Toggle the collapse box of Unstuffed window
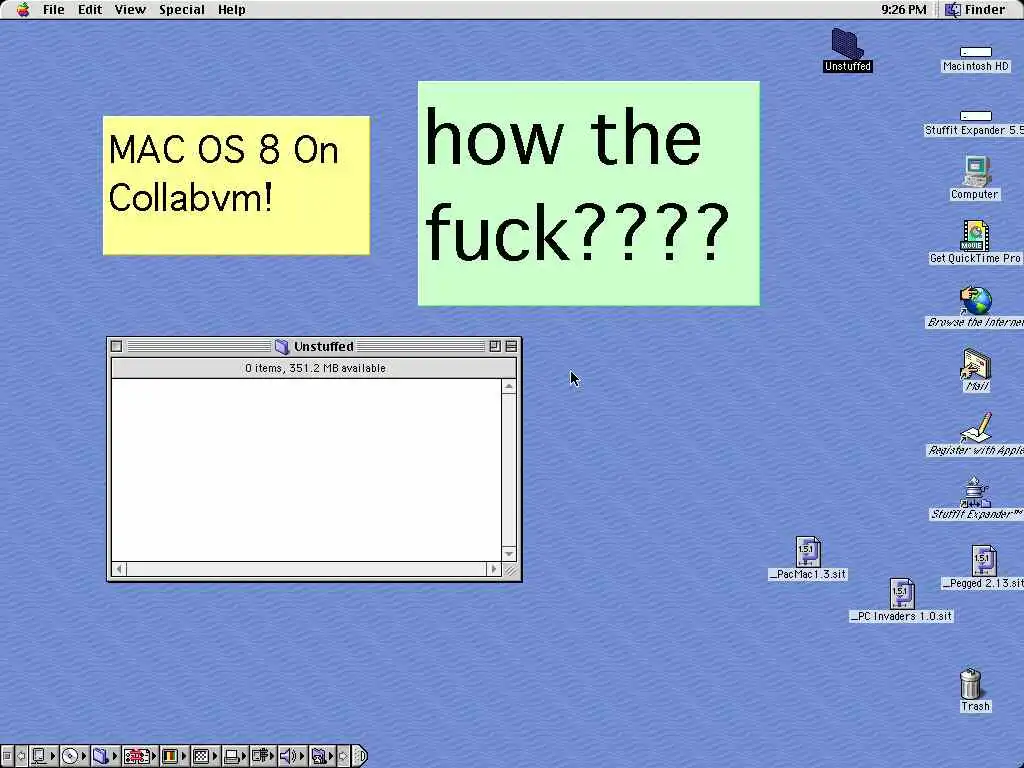Image resolution: width=1024 pixels, height=768 pixels. click(x=511, y=346)
